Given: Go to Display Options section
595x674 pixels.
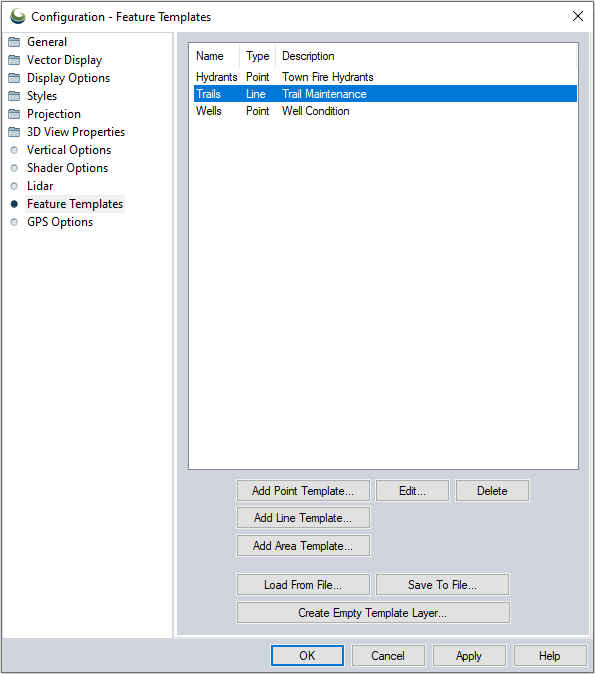Looking at the screenshot, I should pos(68,78).
